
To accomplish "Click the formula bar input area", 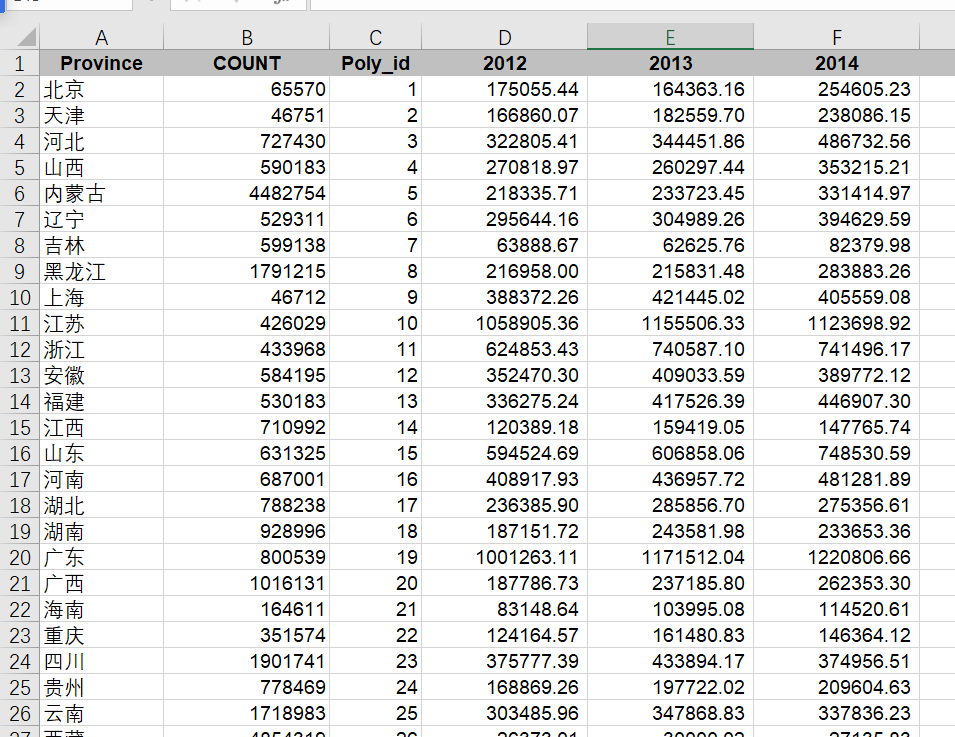I will (632, 4).
